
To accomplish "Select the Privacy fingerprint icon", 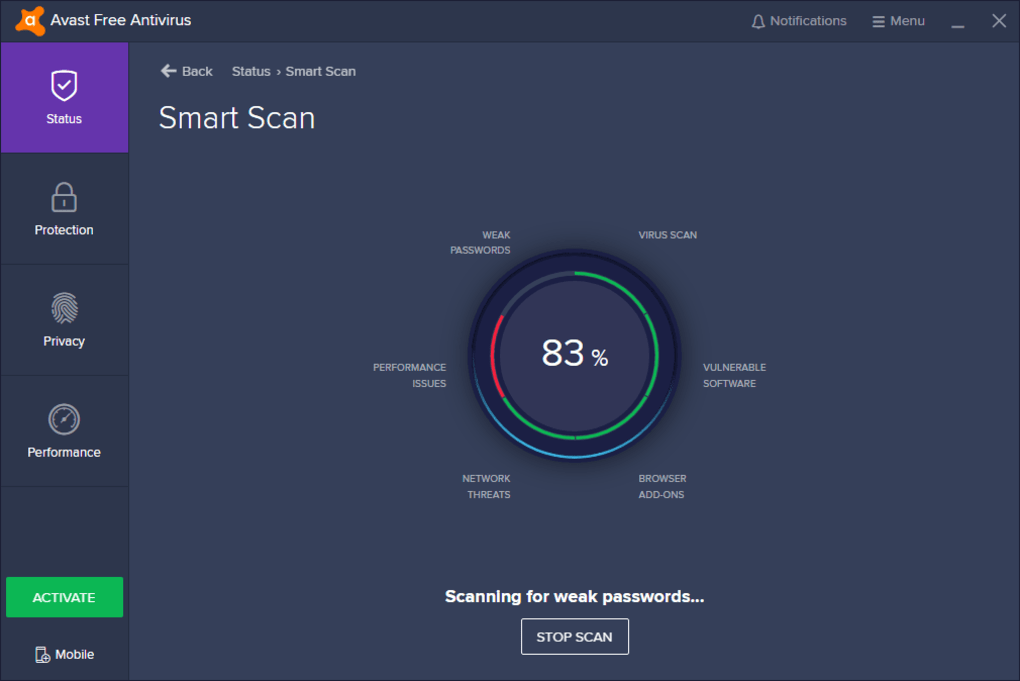I will [64, 308].
